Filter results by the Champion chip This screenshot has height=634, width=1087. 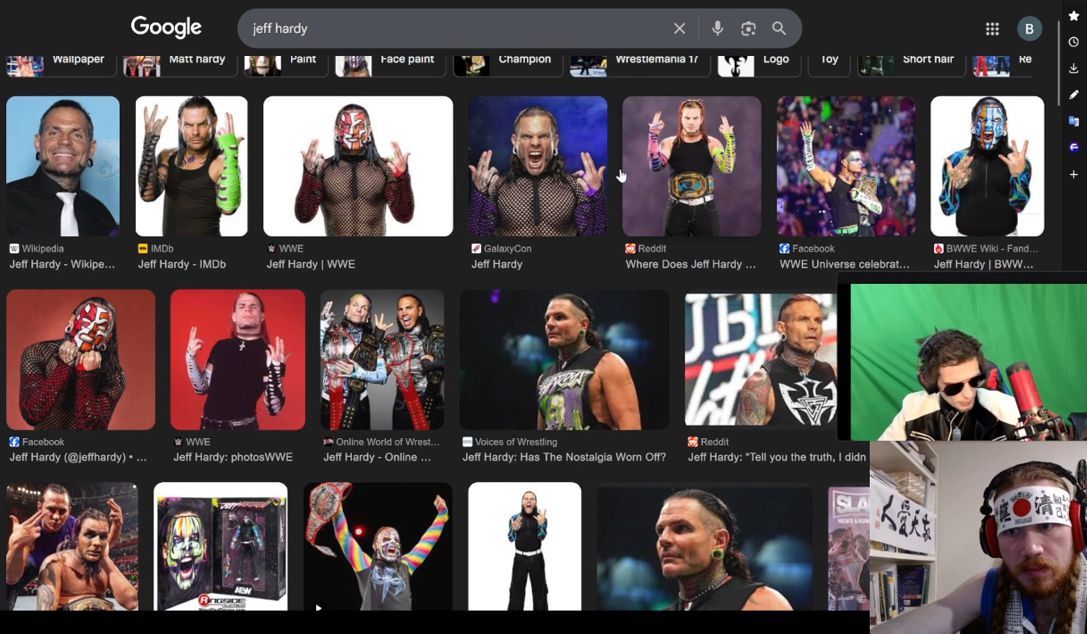pos(505,63)
